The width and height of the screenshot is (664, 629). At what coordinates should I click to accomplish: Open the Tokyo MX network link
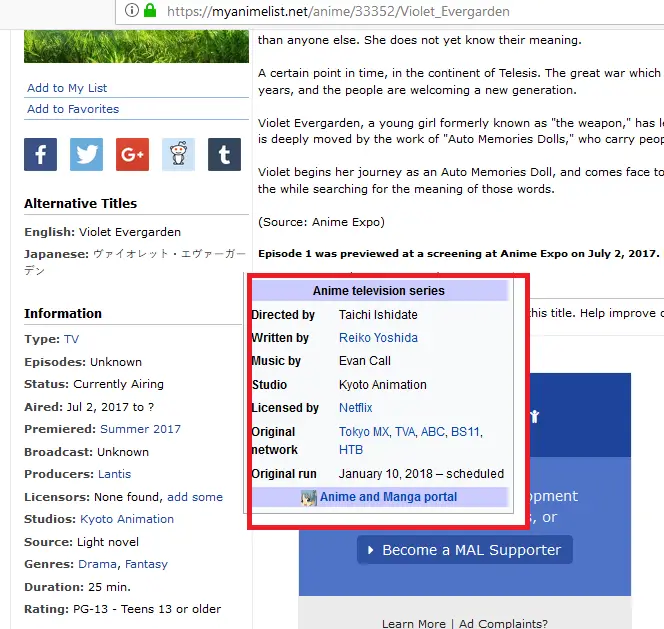pos(364,432)
